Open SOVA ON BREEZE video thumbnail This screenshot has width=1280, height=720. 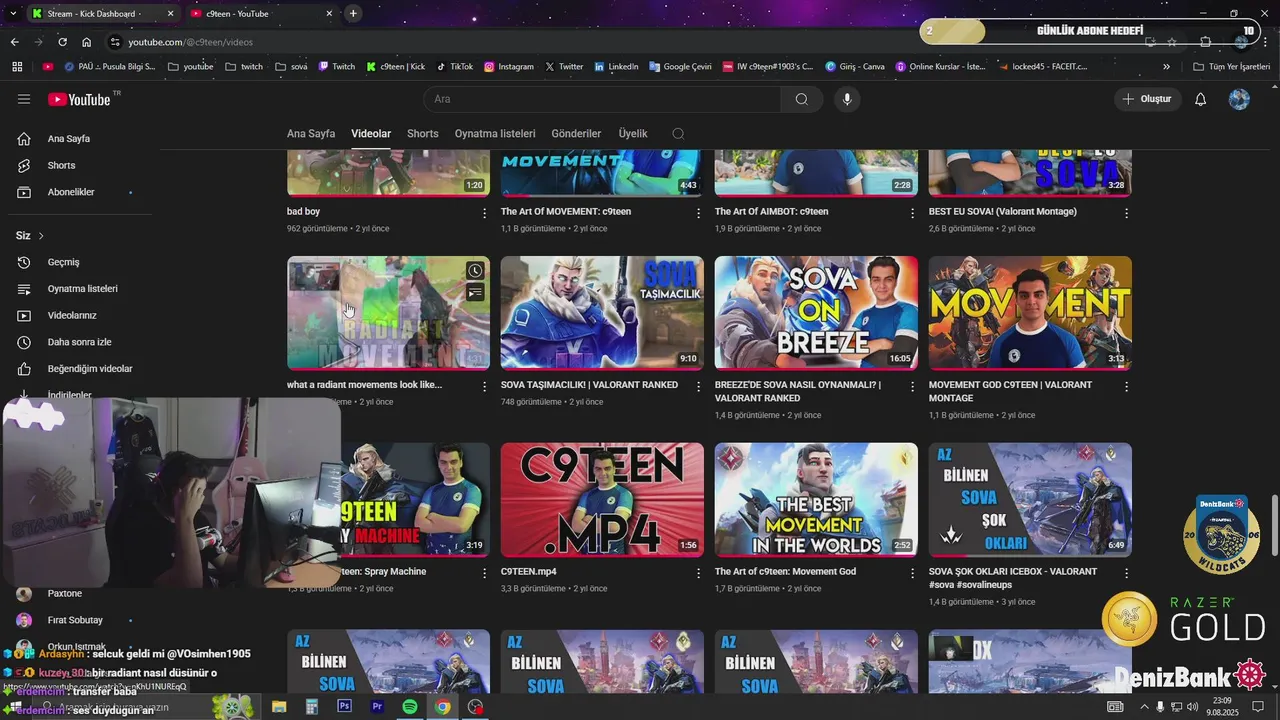pos(816,313)
